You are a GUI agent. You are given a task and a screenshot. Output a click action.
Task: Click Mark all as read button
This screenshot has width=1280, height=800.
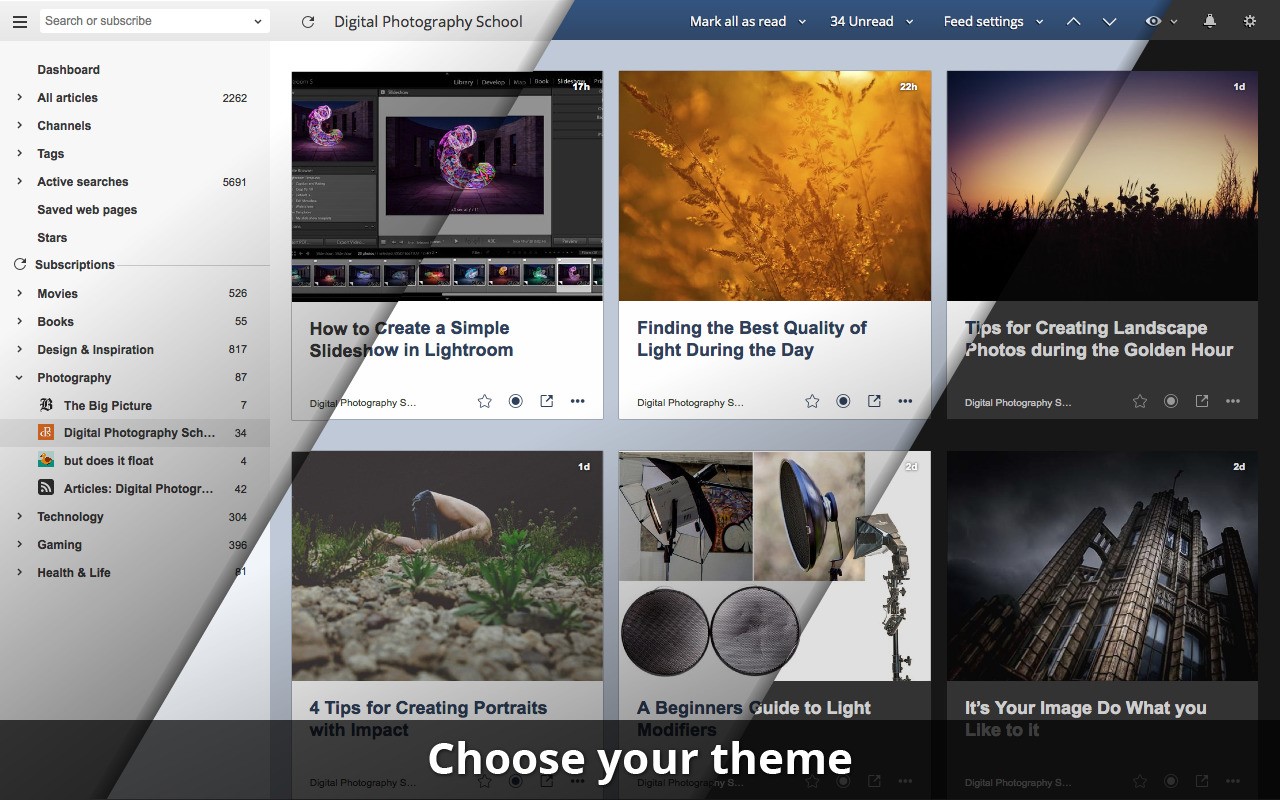738,21
